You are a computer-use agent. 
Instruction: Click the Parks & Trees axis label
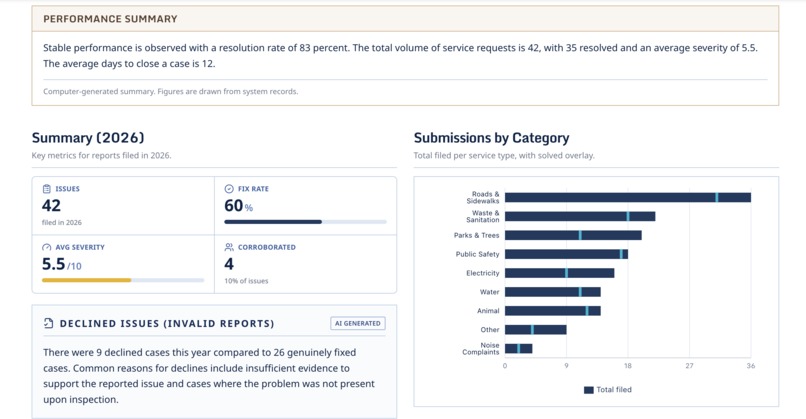[x=477, y=235]
